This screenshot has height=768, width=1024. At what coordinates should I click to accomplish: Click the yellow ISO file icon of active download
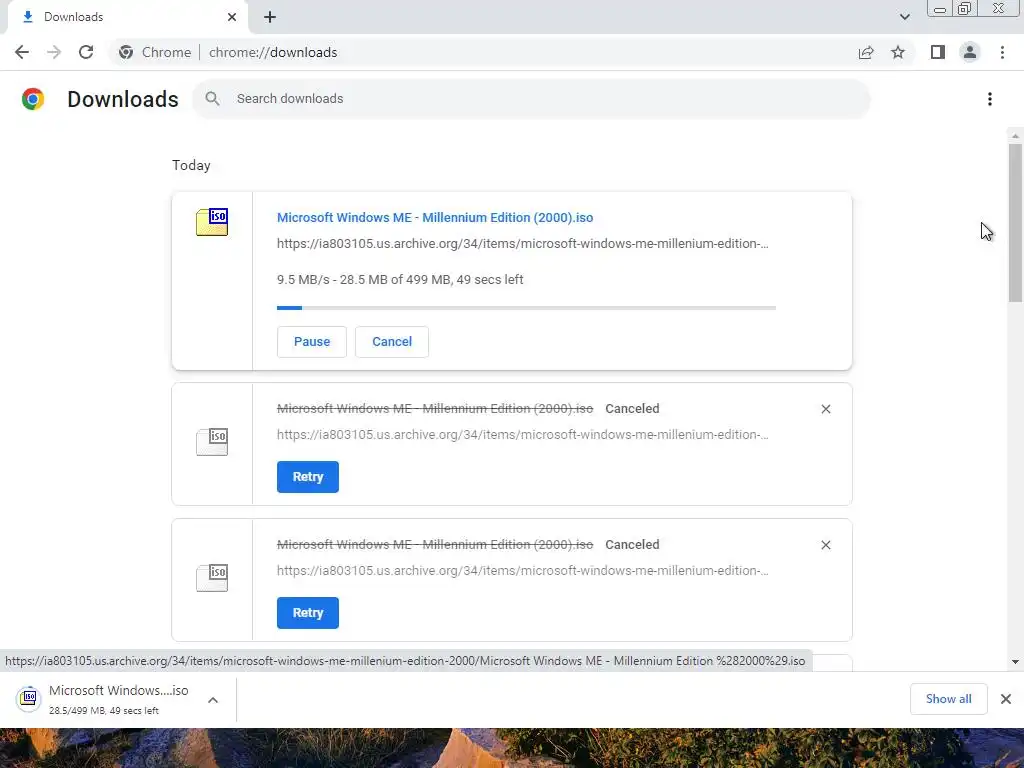tap(212, 222)
